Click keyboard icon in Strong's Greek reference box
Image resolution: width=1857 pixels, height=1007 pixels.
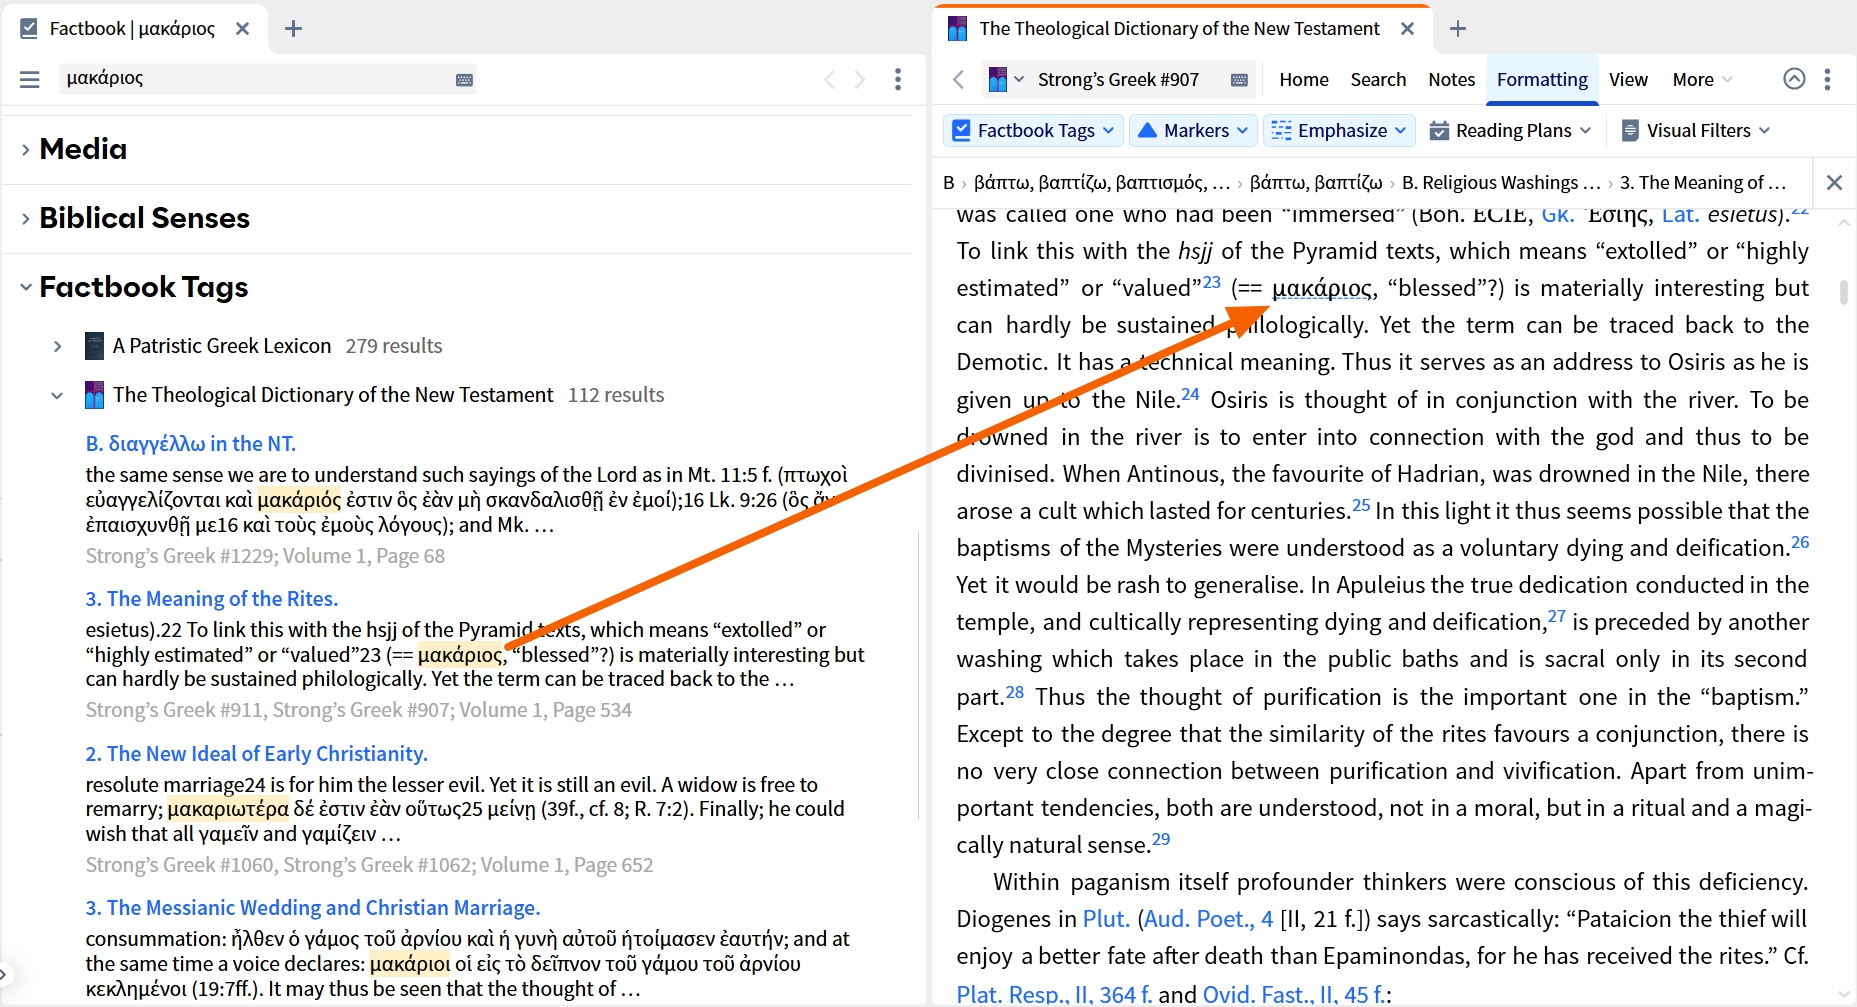click(x=1239, y=80)
